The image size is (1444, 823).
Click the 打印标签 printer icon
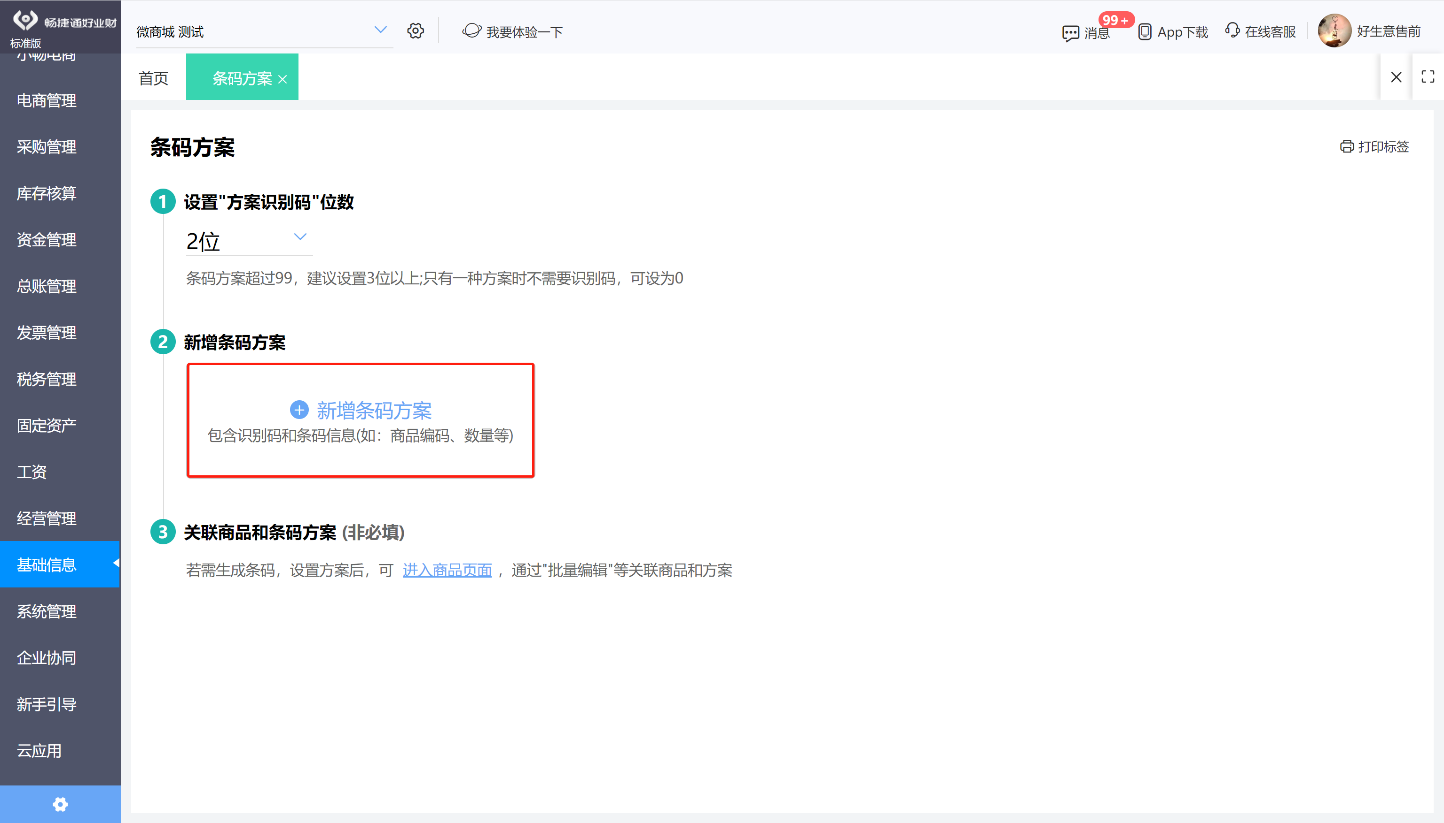(x=1347, y=147)
